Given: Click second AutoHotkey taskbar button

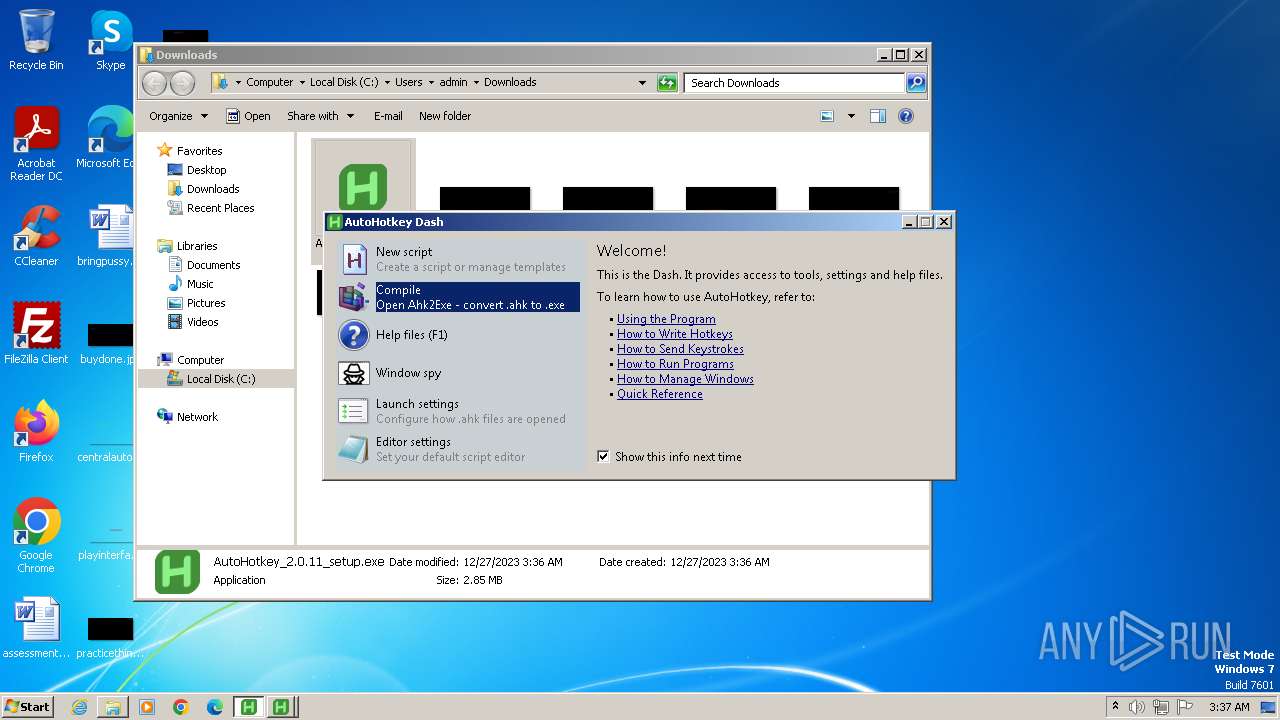Looking at the screenshot, I should (x=282, y=707).
